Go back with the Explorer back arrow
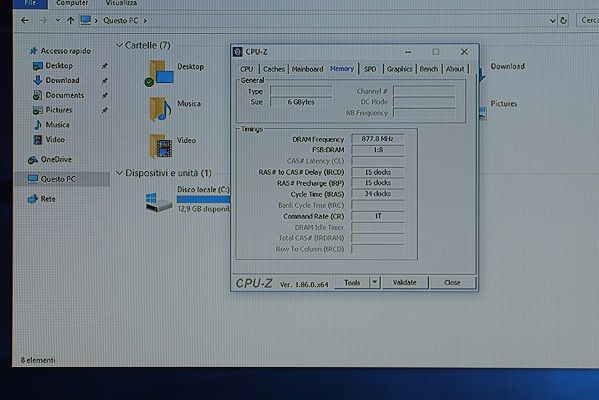 pos(25,21)
